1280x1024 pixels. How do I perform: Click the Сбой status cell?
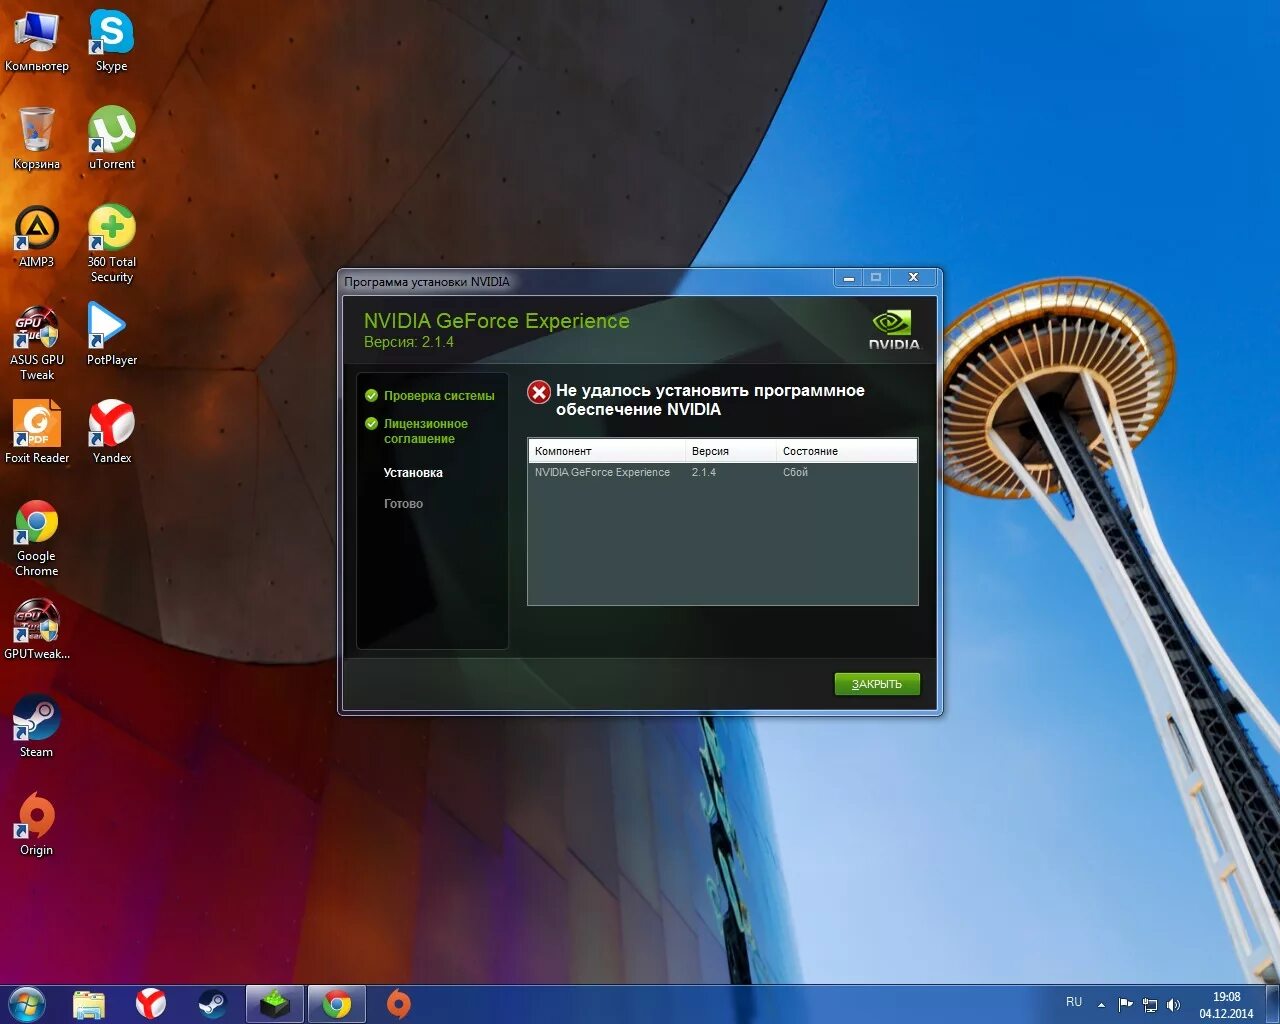coord(795,472)
